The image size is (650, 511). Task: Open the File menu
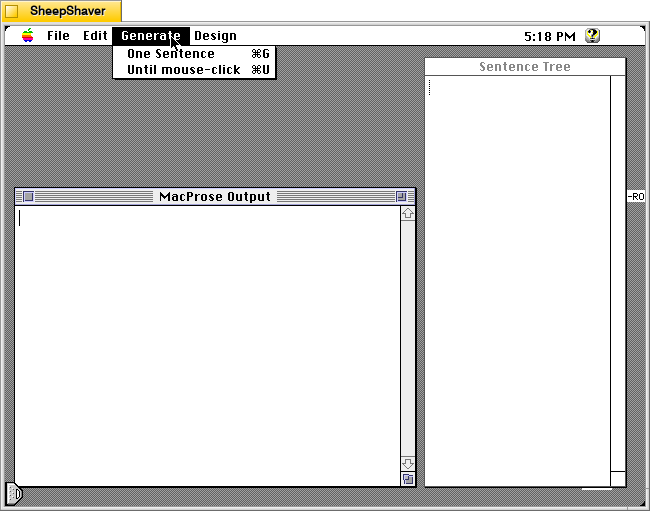(x=58, y=36)
